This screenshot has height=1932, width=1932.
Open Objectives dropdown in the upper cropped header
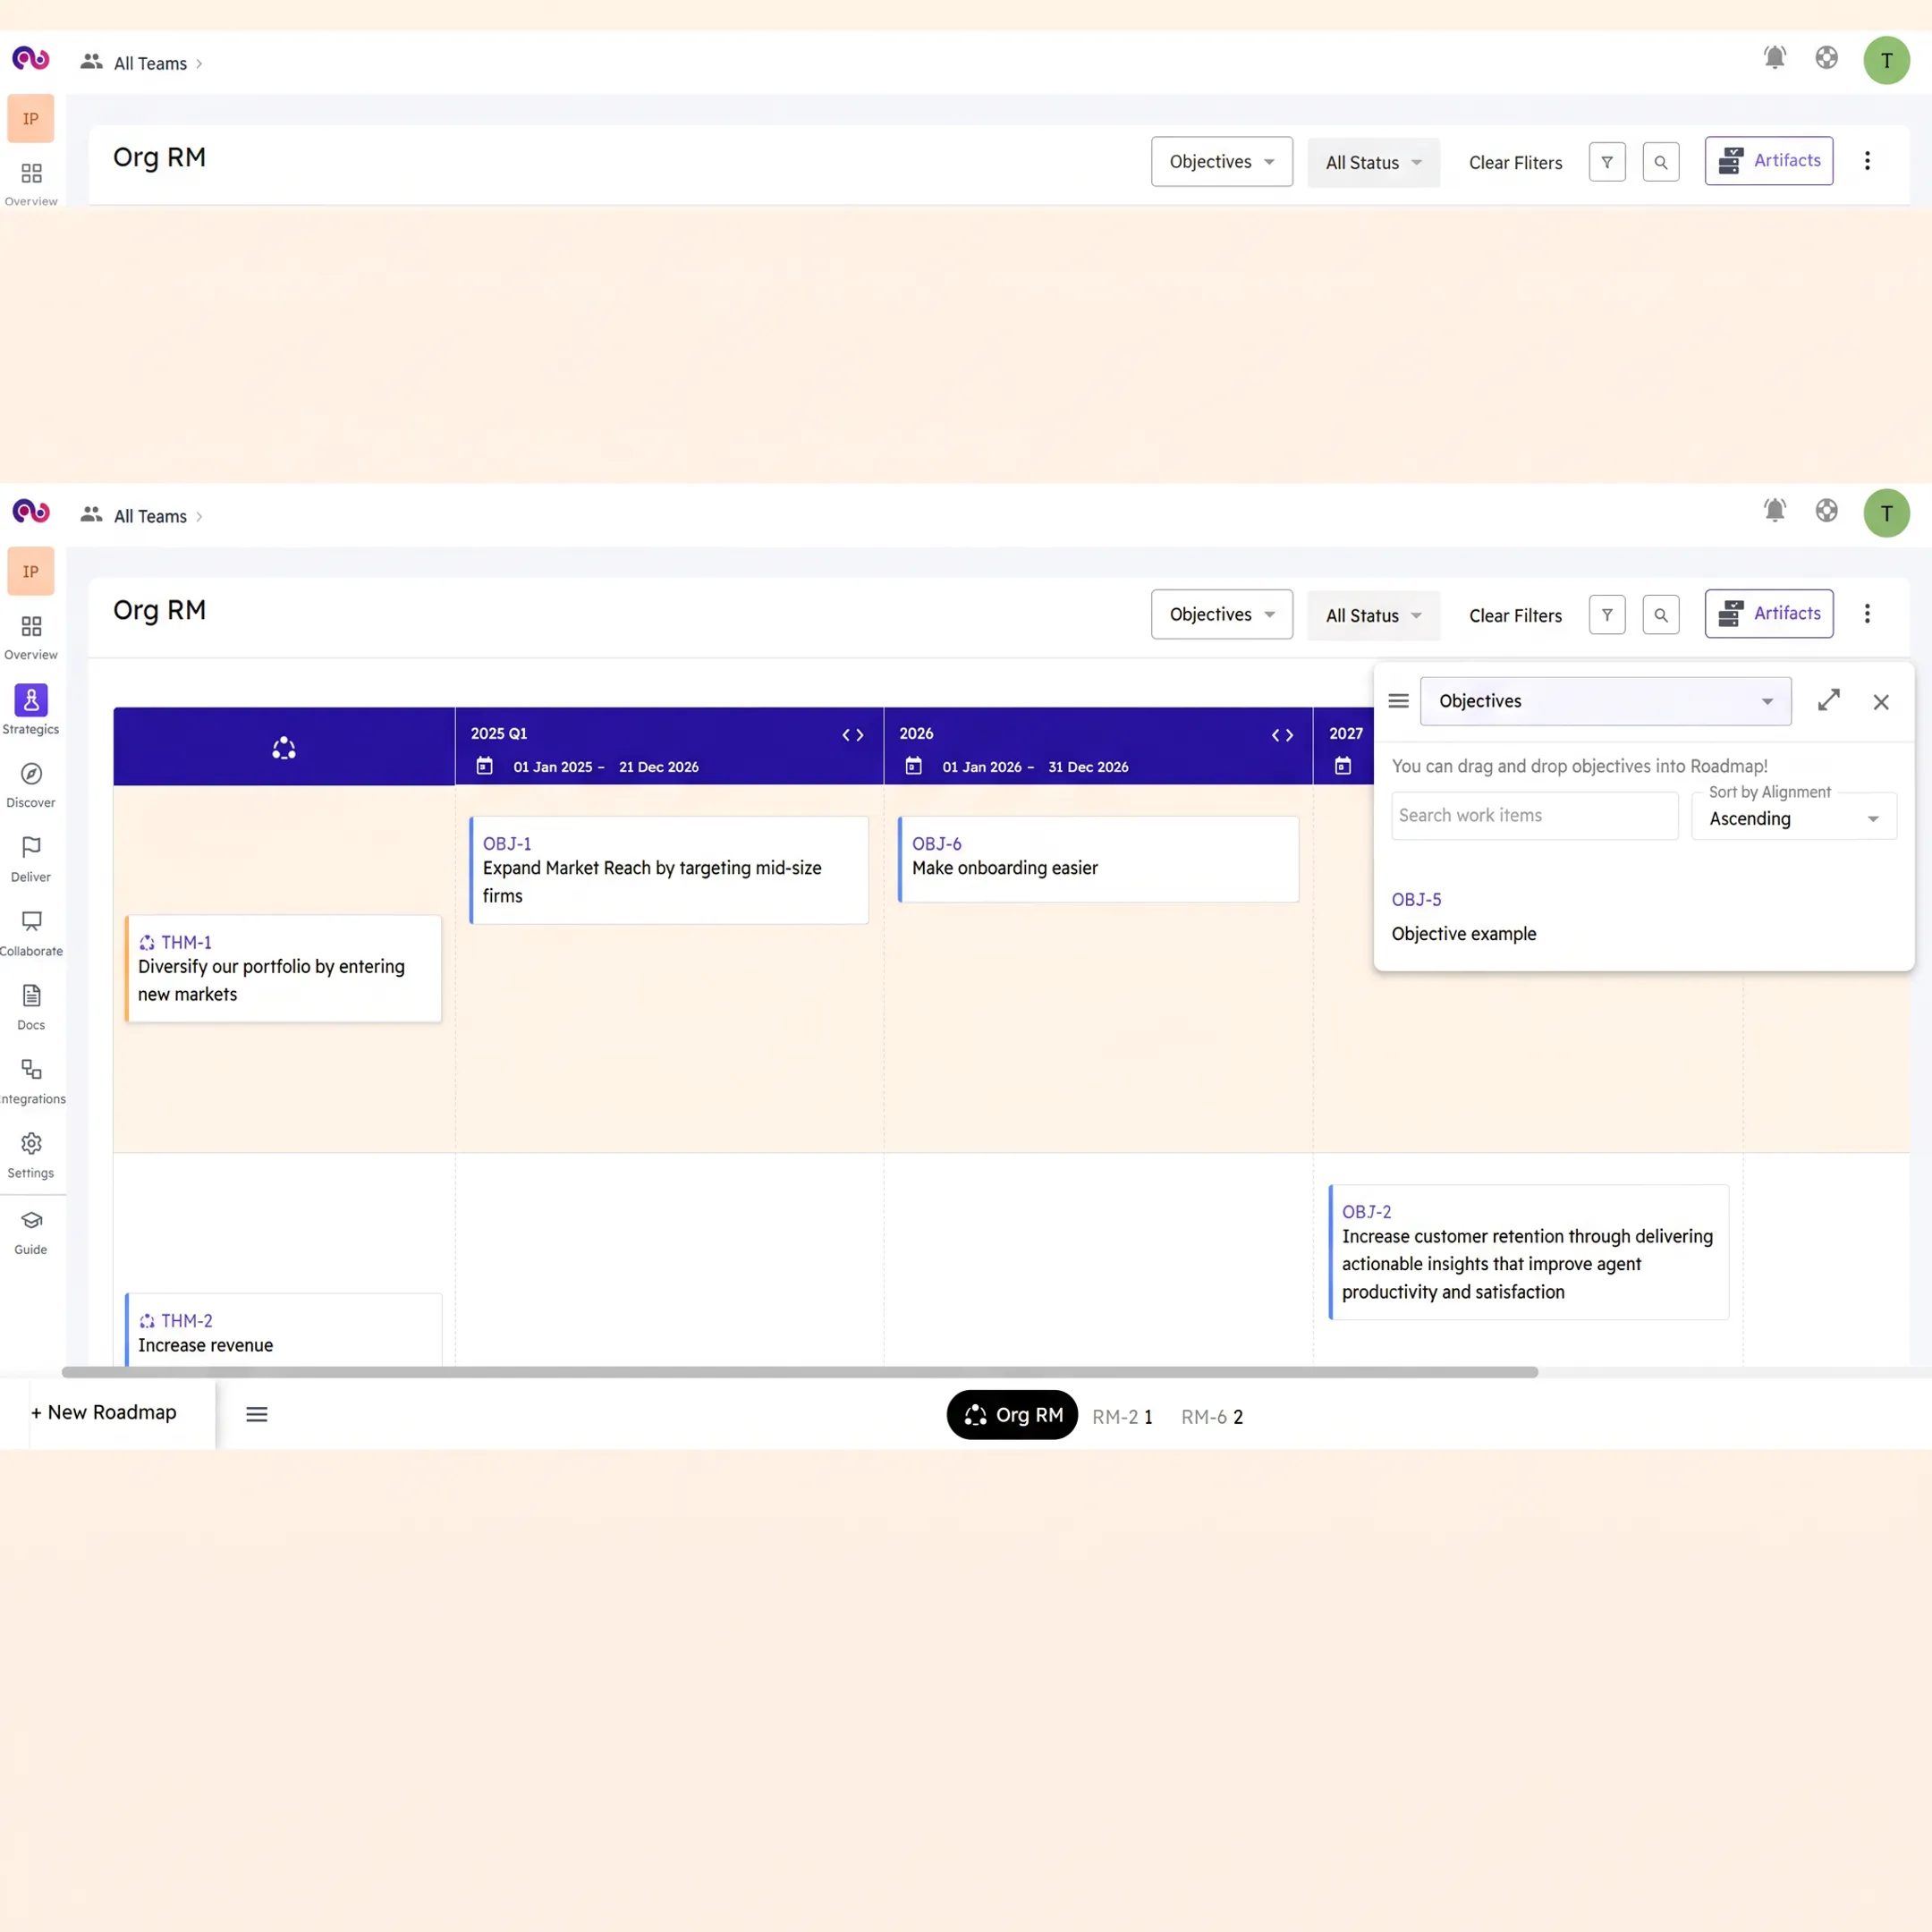click(1221, 161)
